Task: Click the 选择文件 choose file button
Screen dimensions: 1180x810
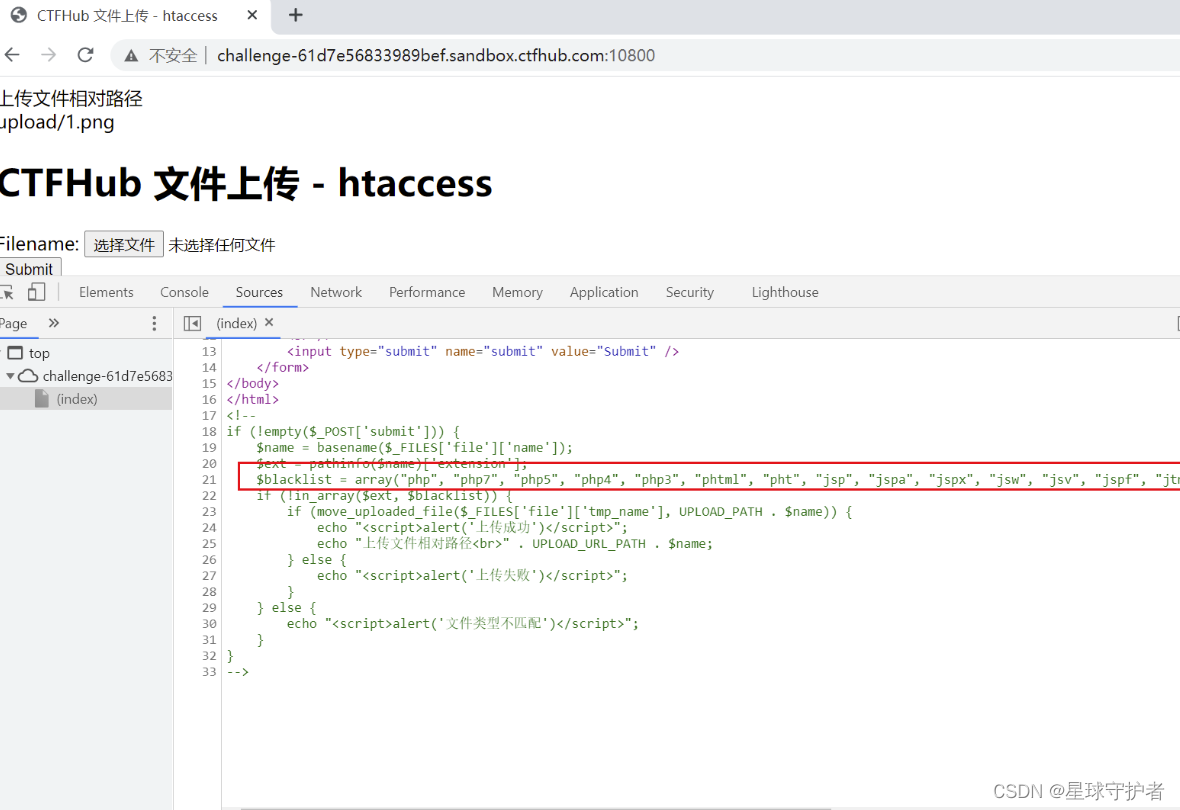Action: coord(123,245)
